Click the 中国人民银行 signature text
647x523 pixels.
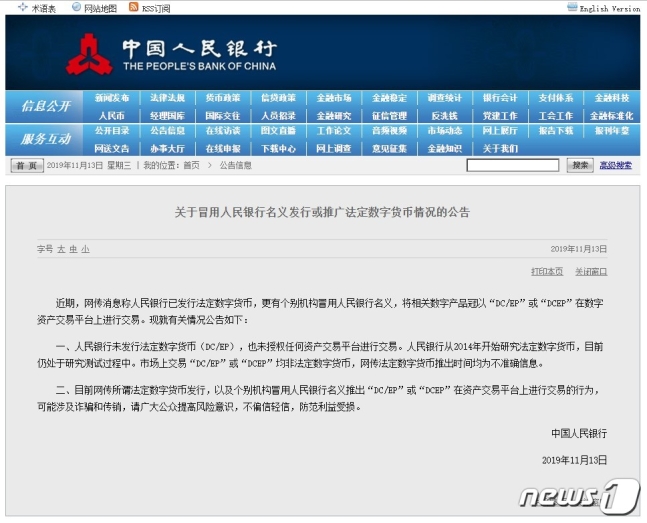point(579,433)
